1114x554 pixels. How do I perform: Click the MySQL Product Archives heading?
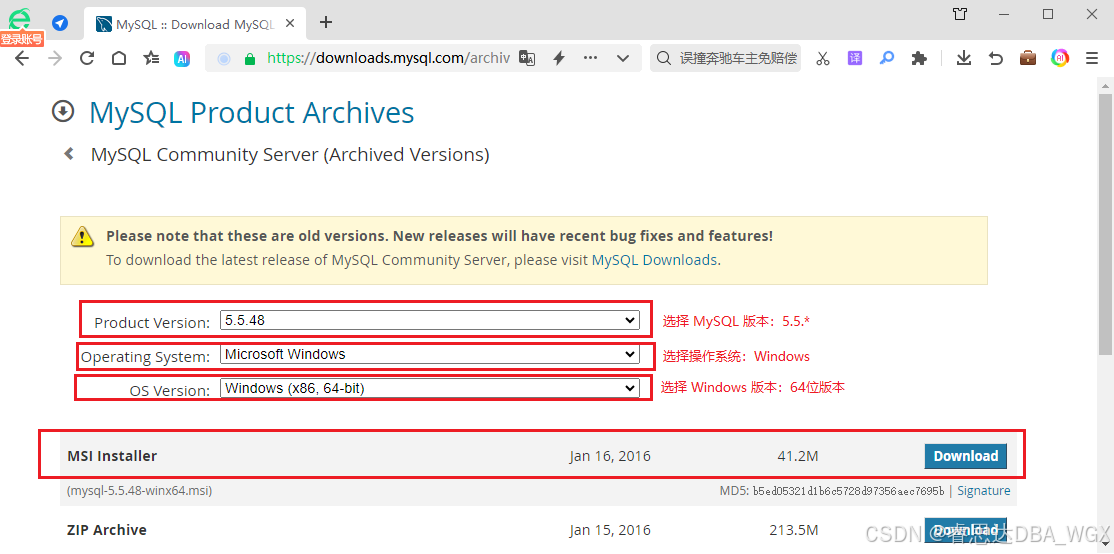click(252, 113)
